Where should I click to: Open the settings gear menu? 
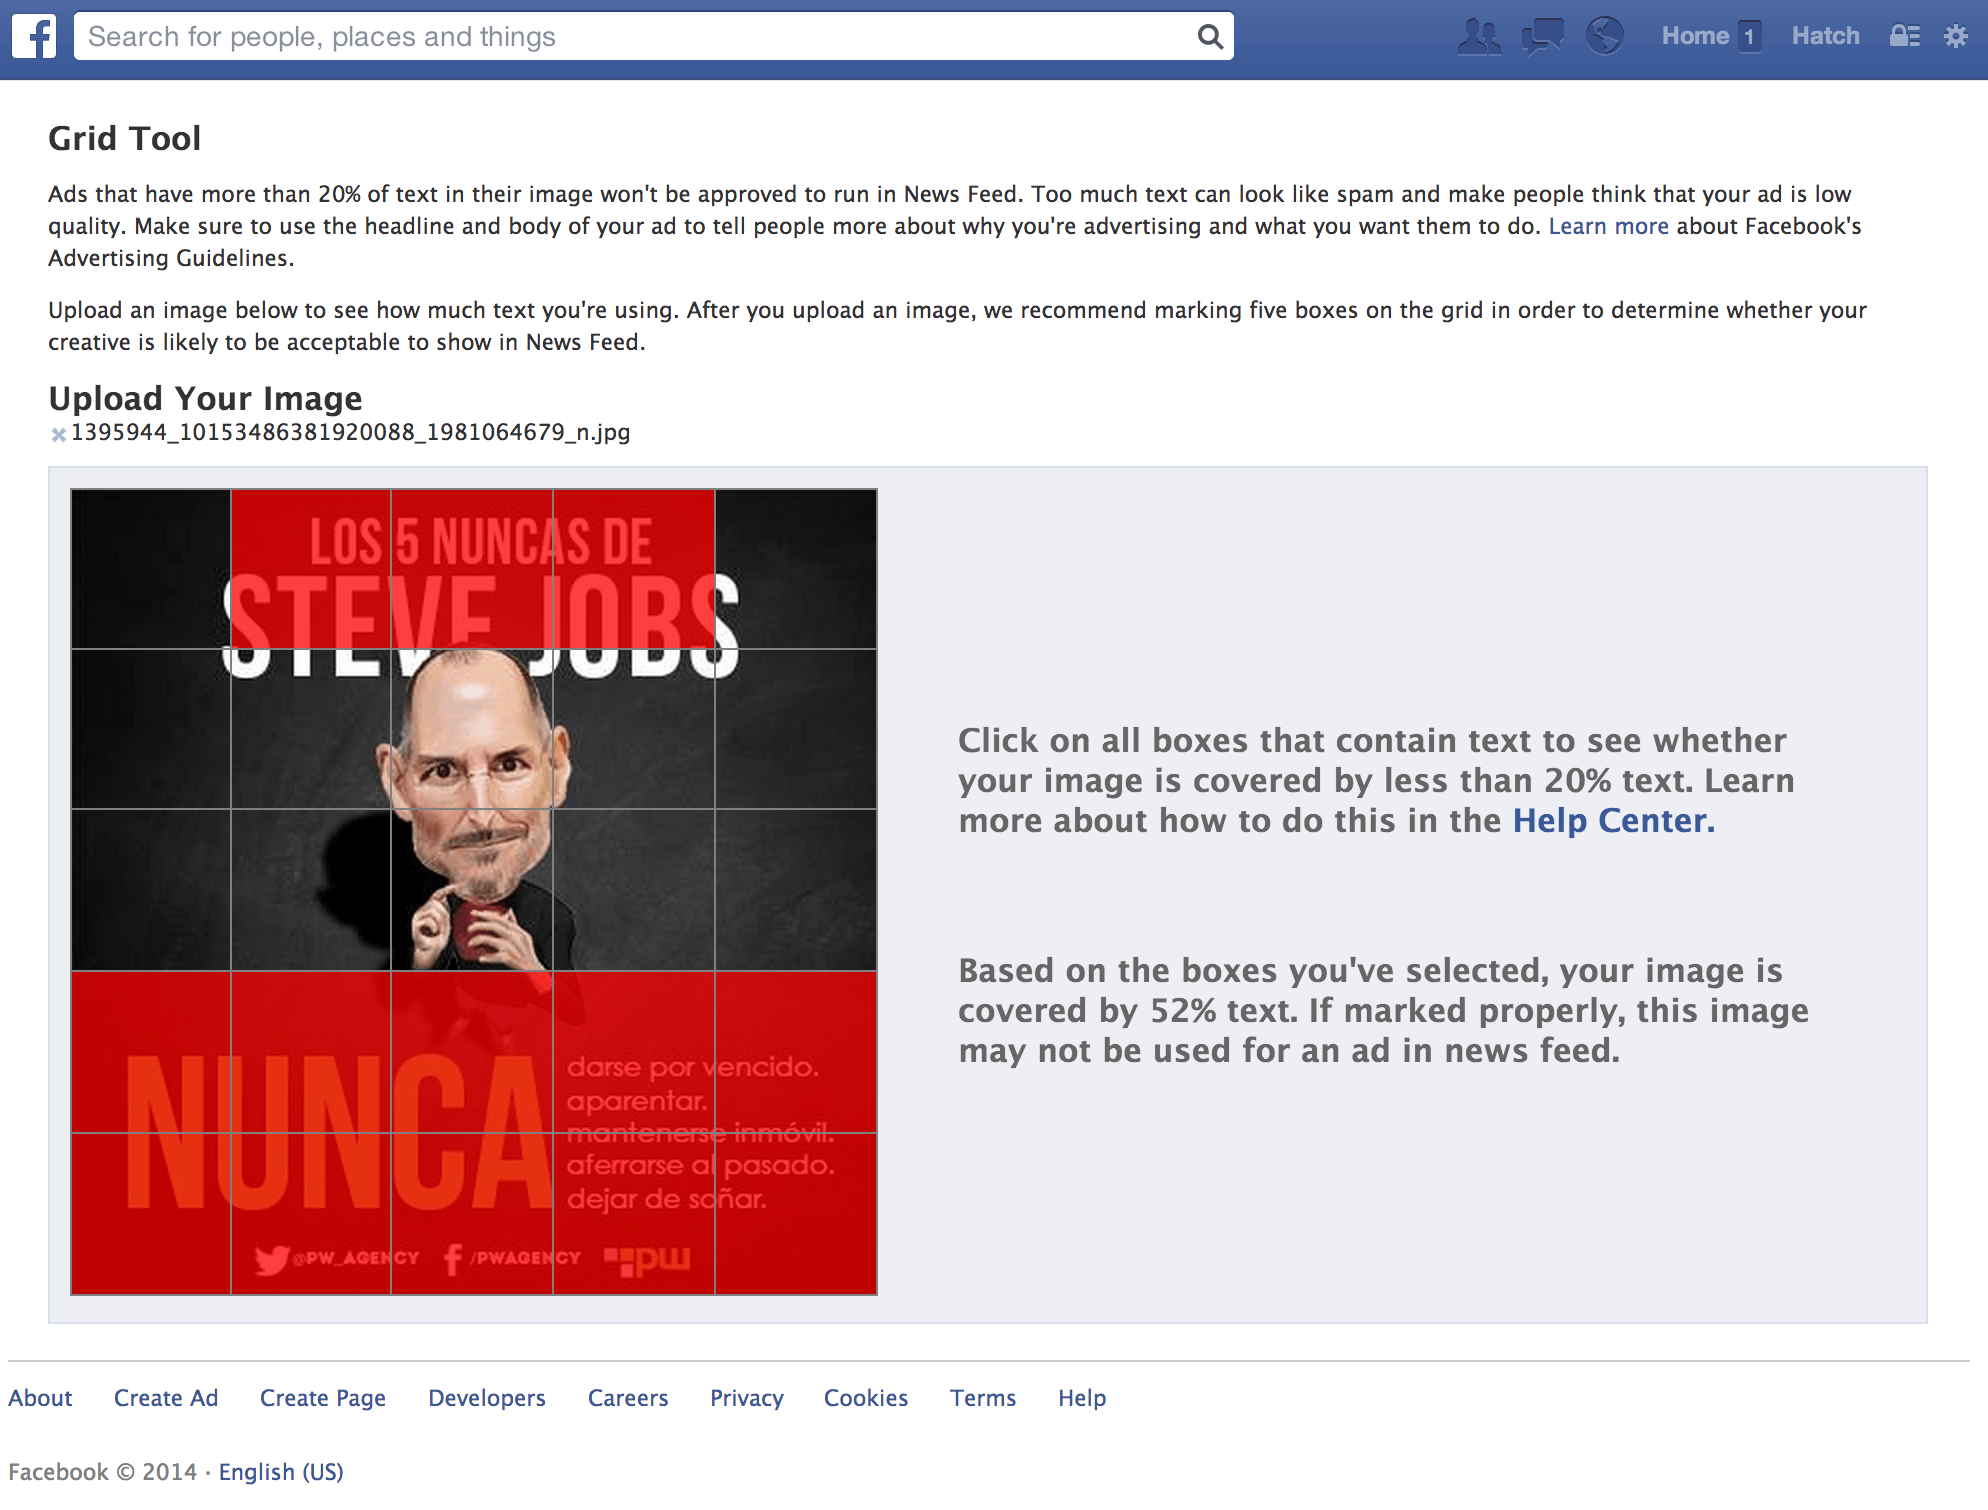1955,36
